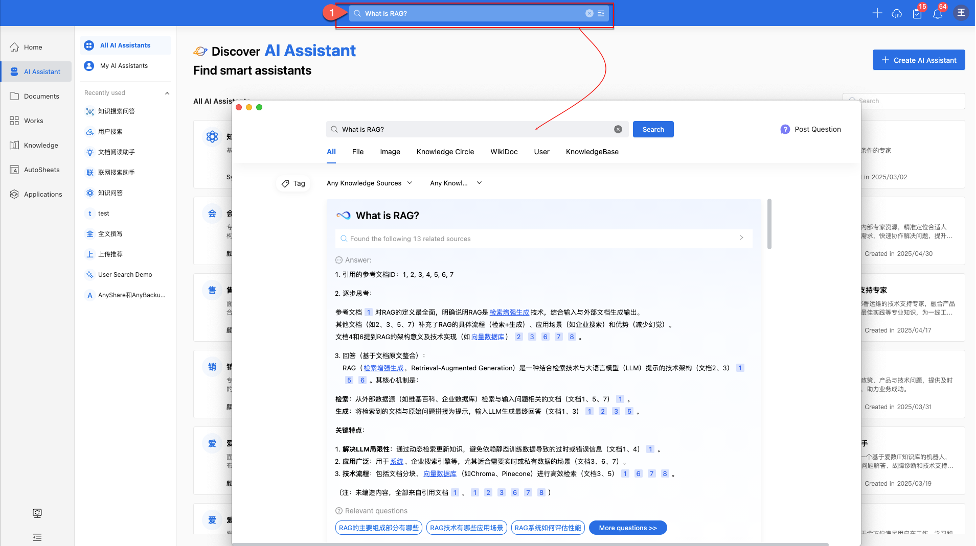Click the cloud upload icon in header

[x=898, y=13]
